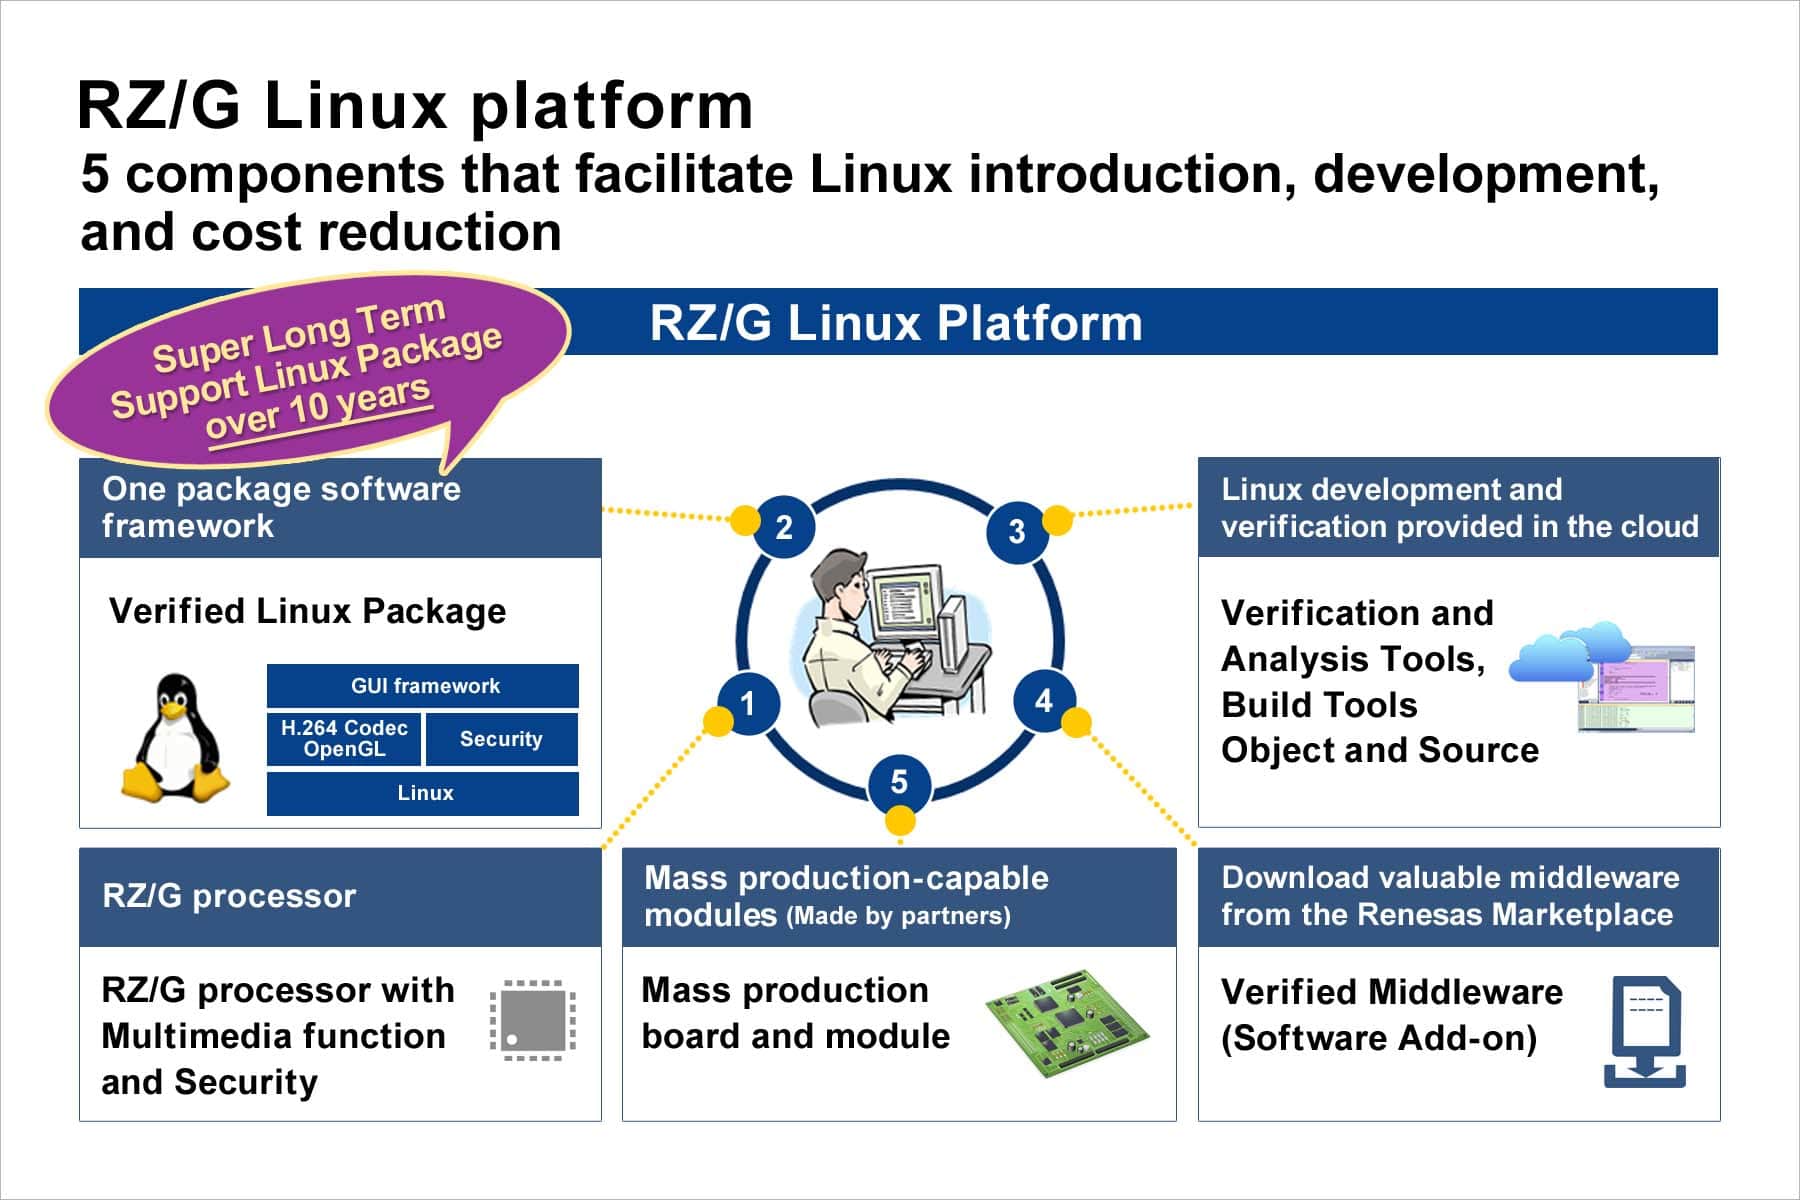Click the RZ/G processor header
Screen dimensions: 1800x1200
[340, 896]
